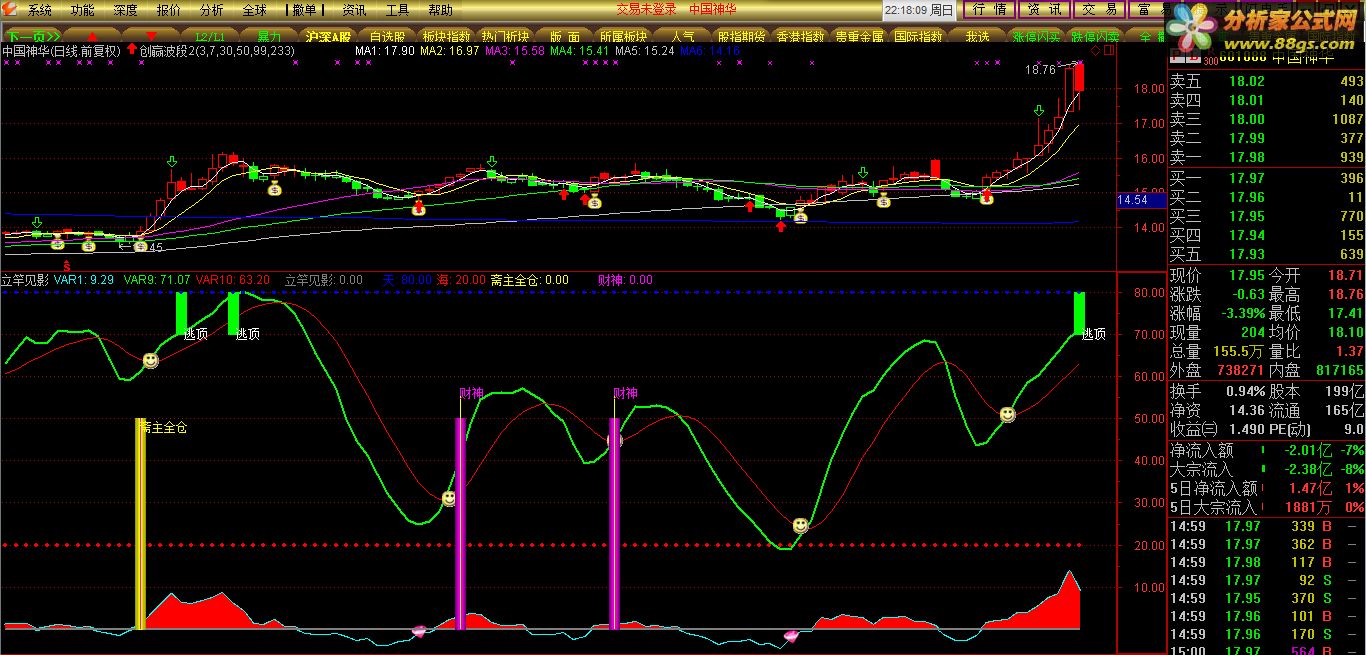Click the 交易 button
1366x655 pixels.
[1100, 10]
